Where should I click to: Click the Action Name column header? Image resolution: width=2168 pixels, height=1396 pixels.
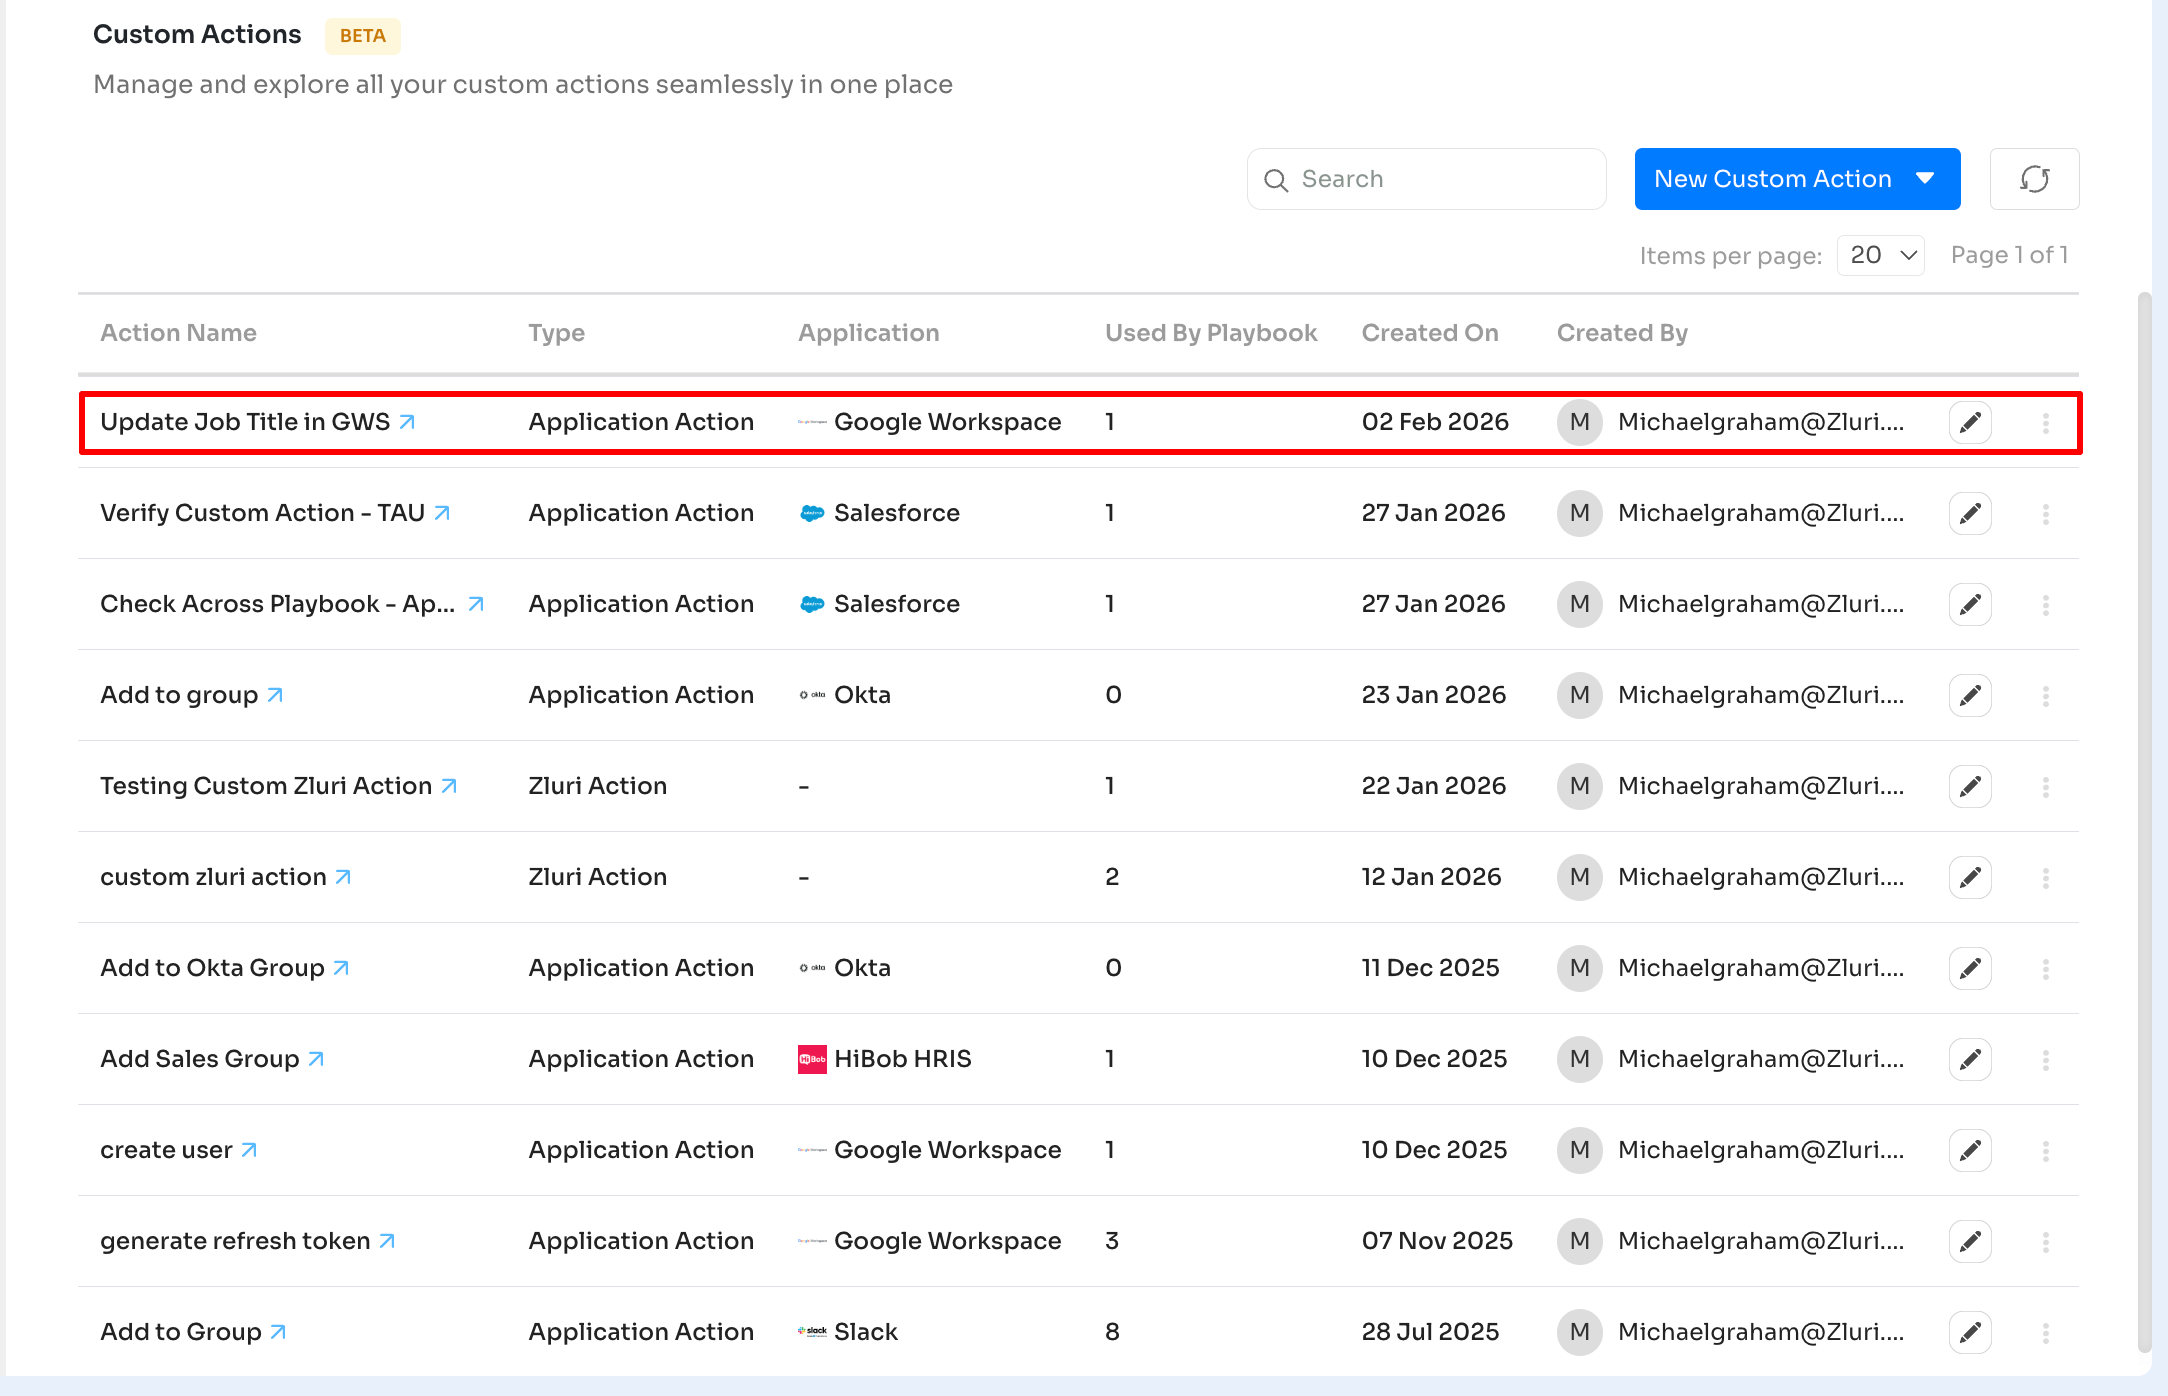[x=178, y=333]
